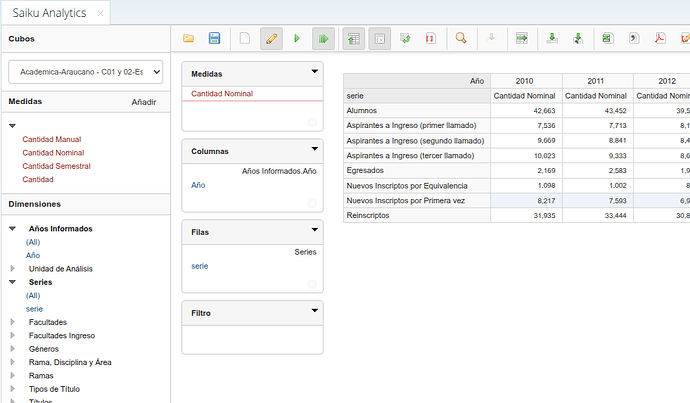Click the Año item in Columnas
Image resolution: width=690 pixels, height=403 pixels.
[198, 185]
